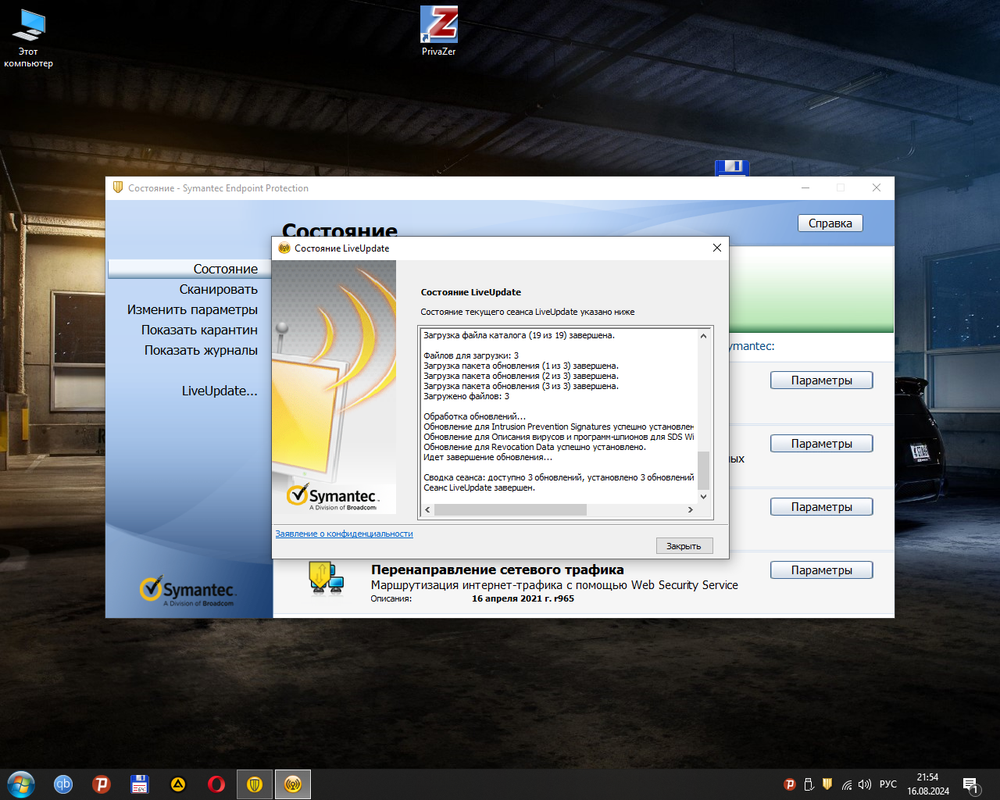Click the network traffic redirection icon
This screenshot has width=1000, height=800.
coord(326,578)
